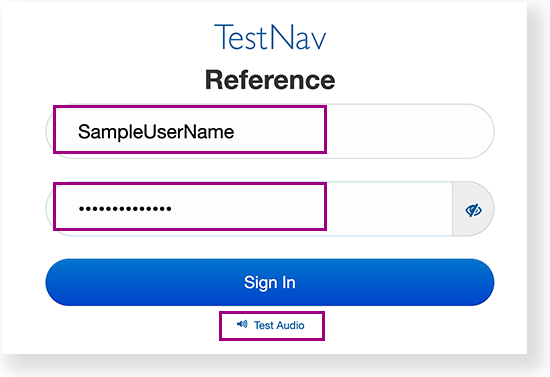Click the "Nav" portion of the TestNav logo
Viewport: 550px width, 377px height.
[x=299, y=37]
